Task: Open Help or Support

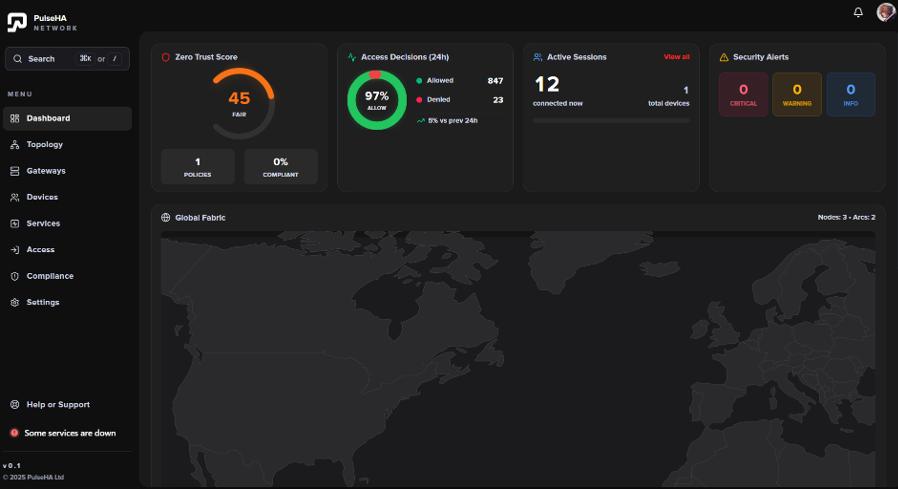Action: coord(58,405)
